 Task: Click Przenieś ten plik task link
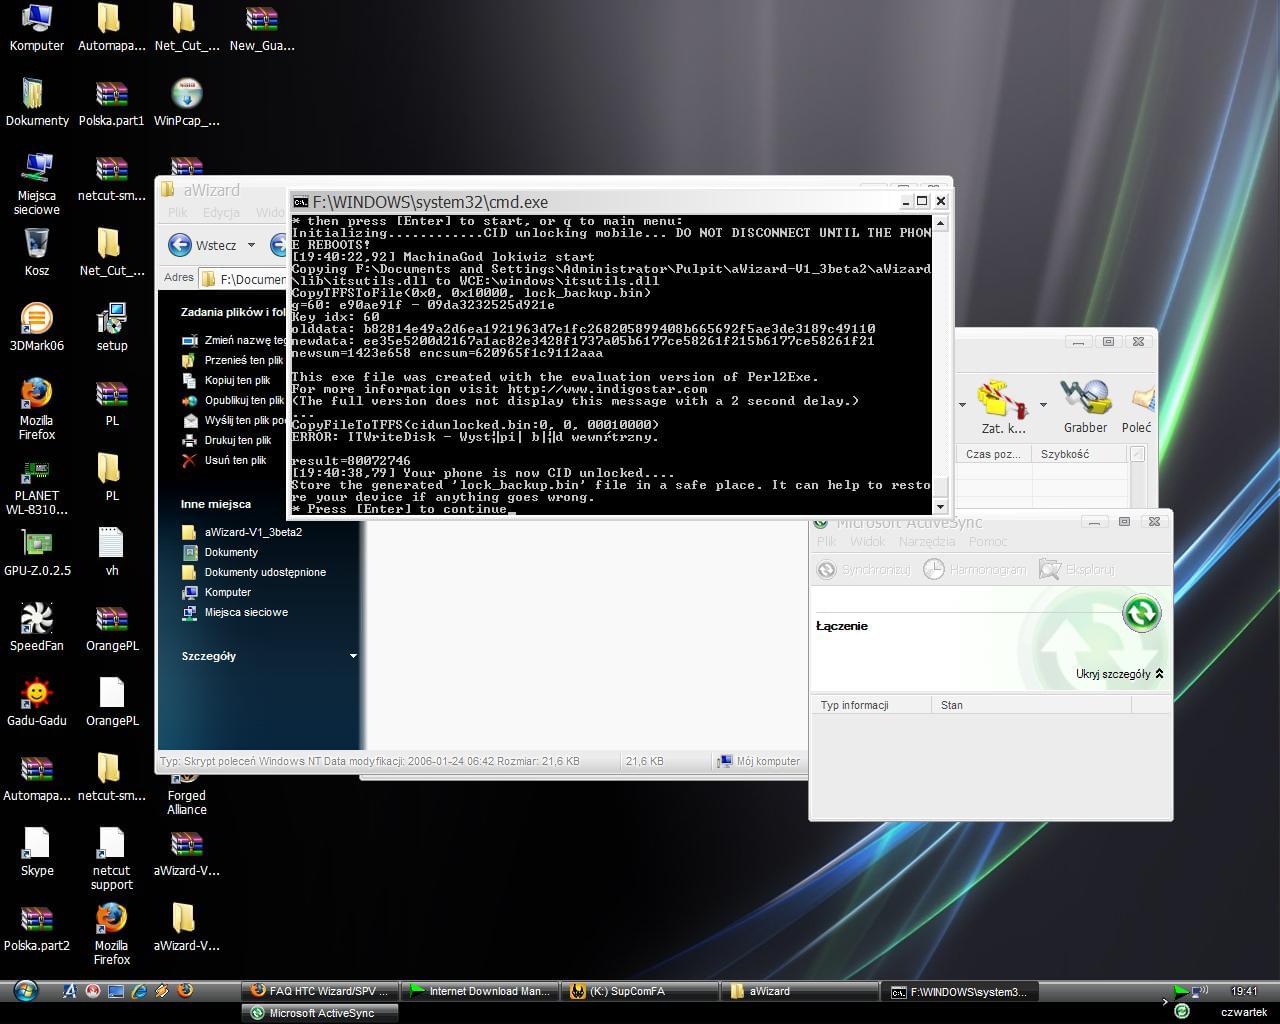(234, 360)
